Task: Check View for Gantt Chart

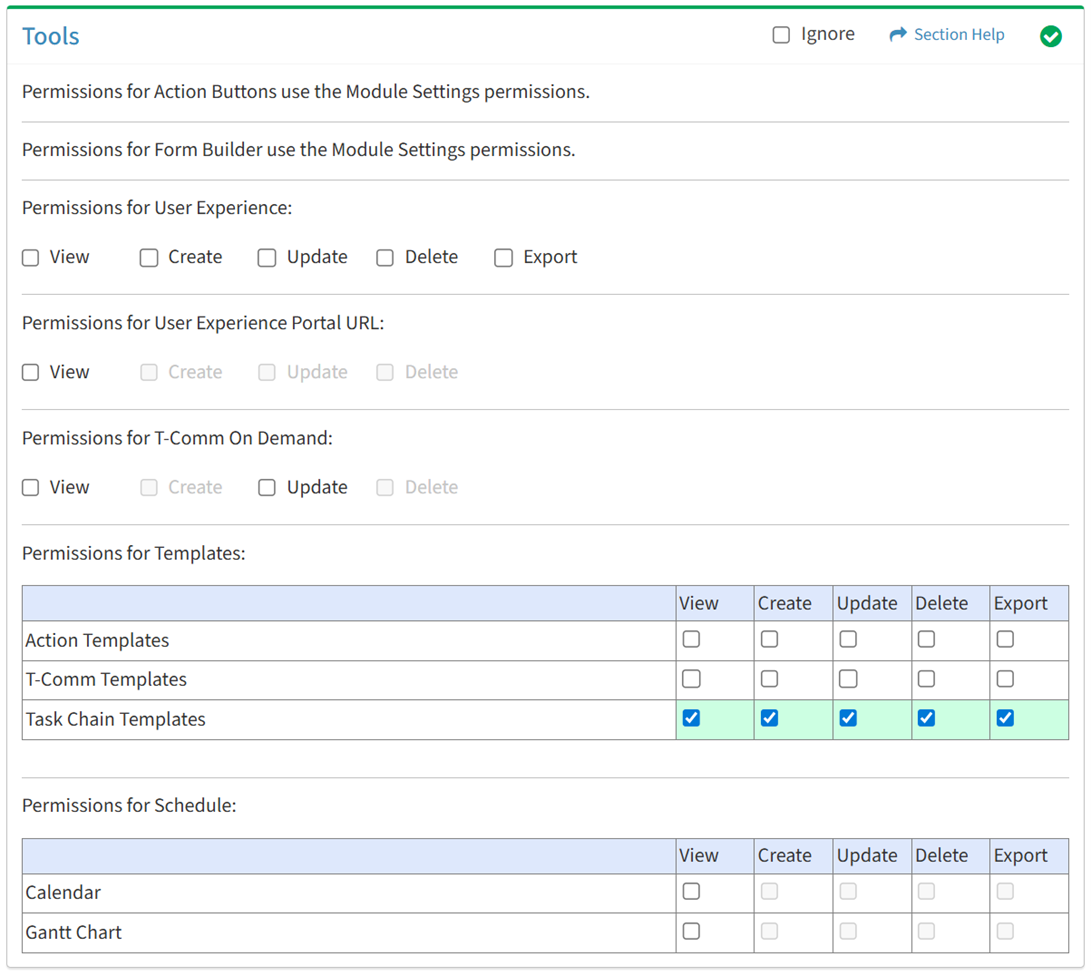Action: click(x=691, y=932)
